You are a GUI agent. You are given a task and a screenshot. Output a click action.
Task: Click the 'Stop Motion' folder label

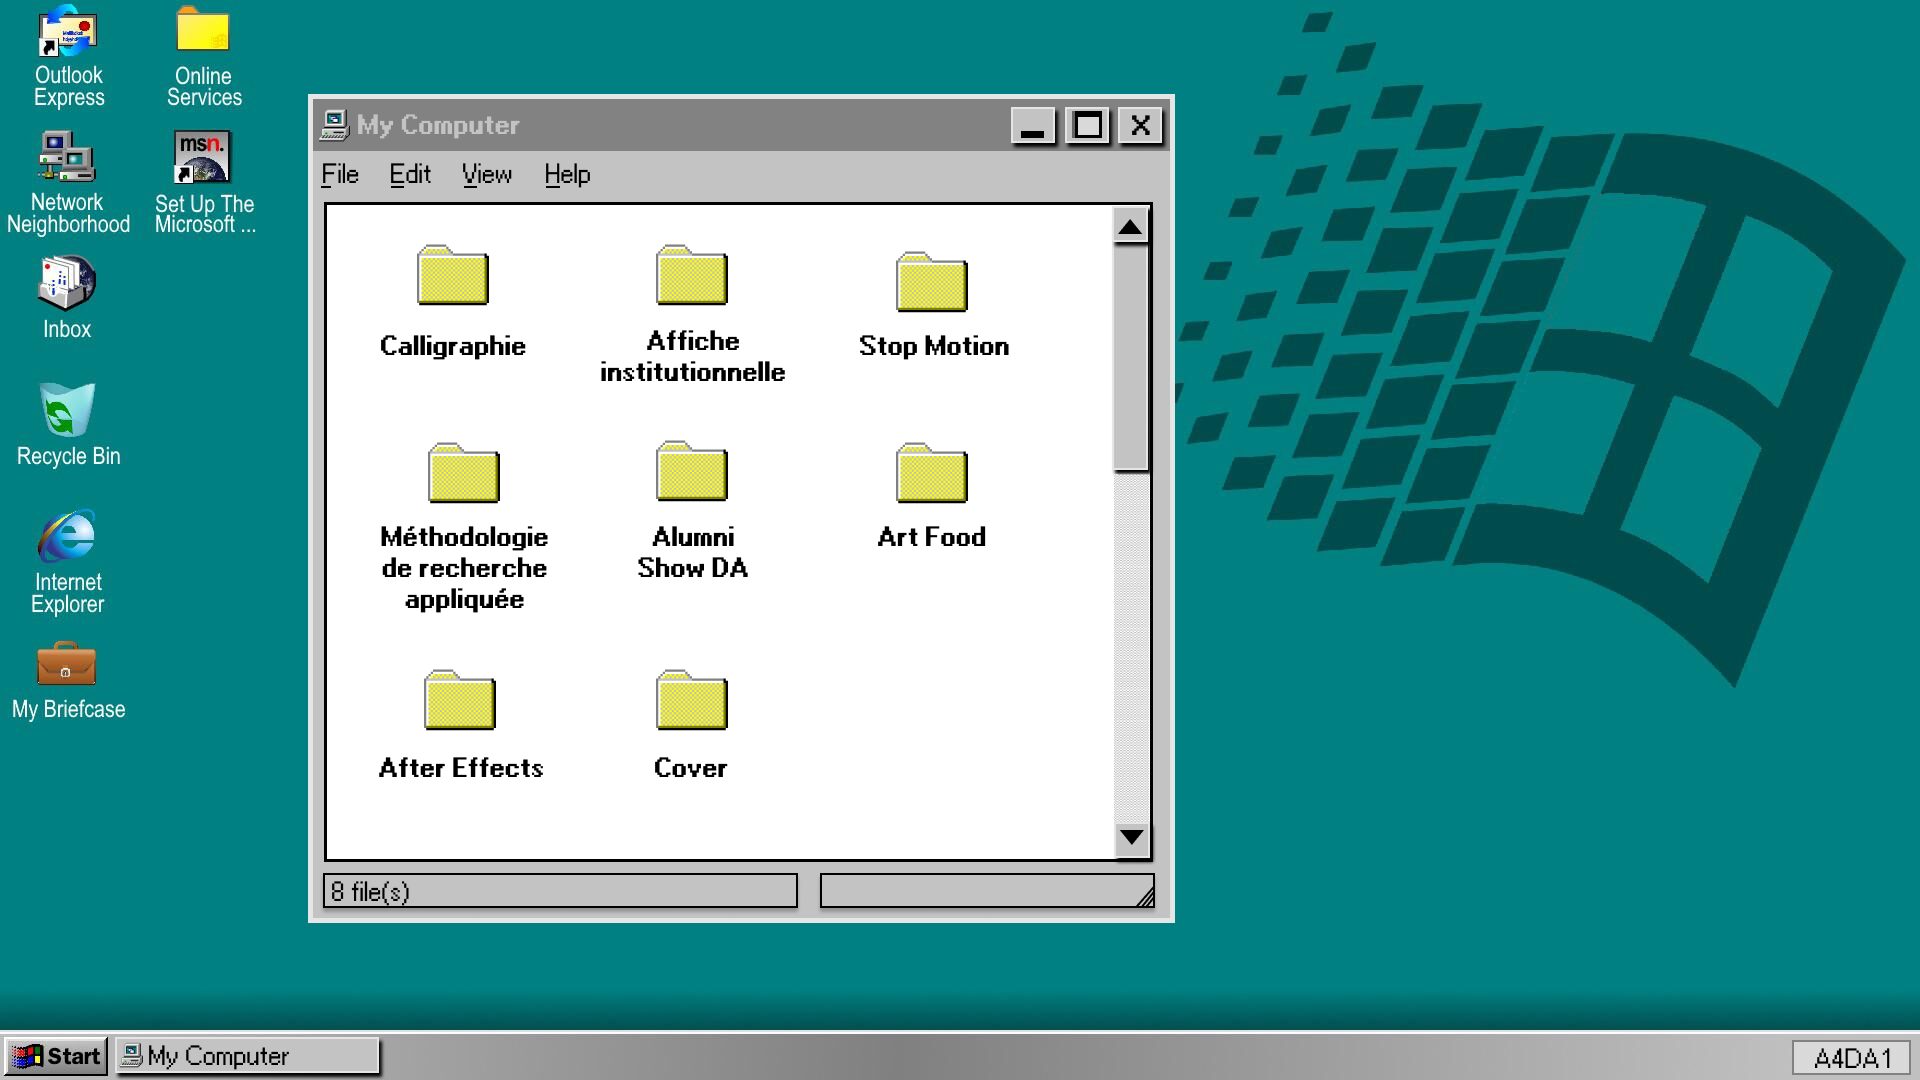click(x=934, y=346)
